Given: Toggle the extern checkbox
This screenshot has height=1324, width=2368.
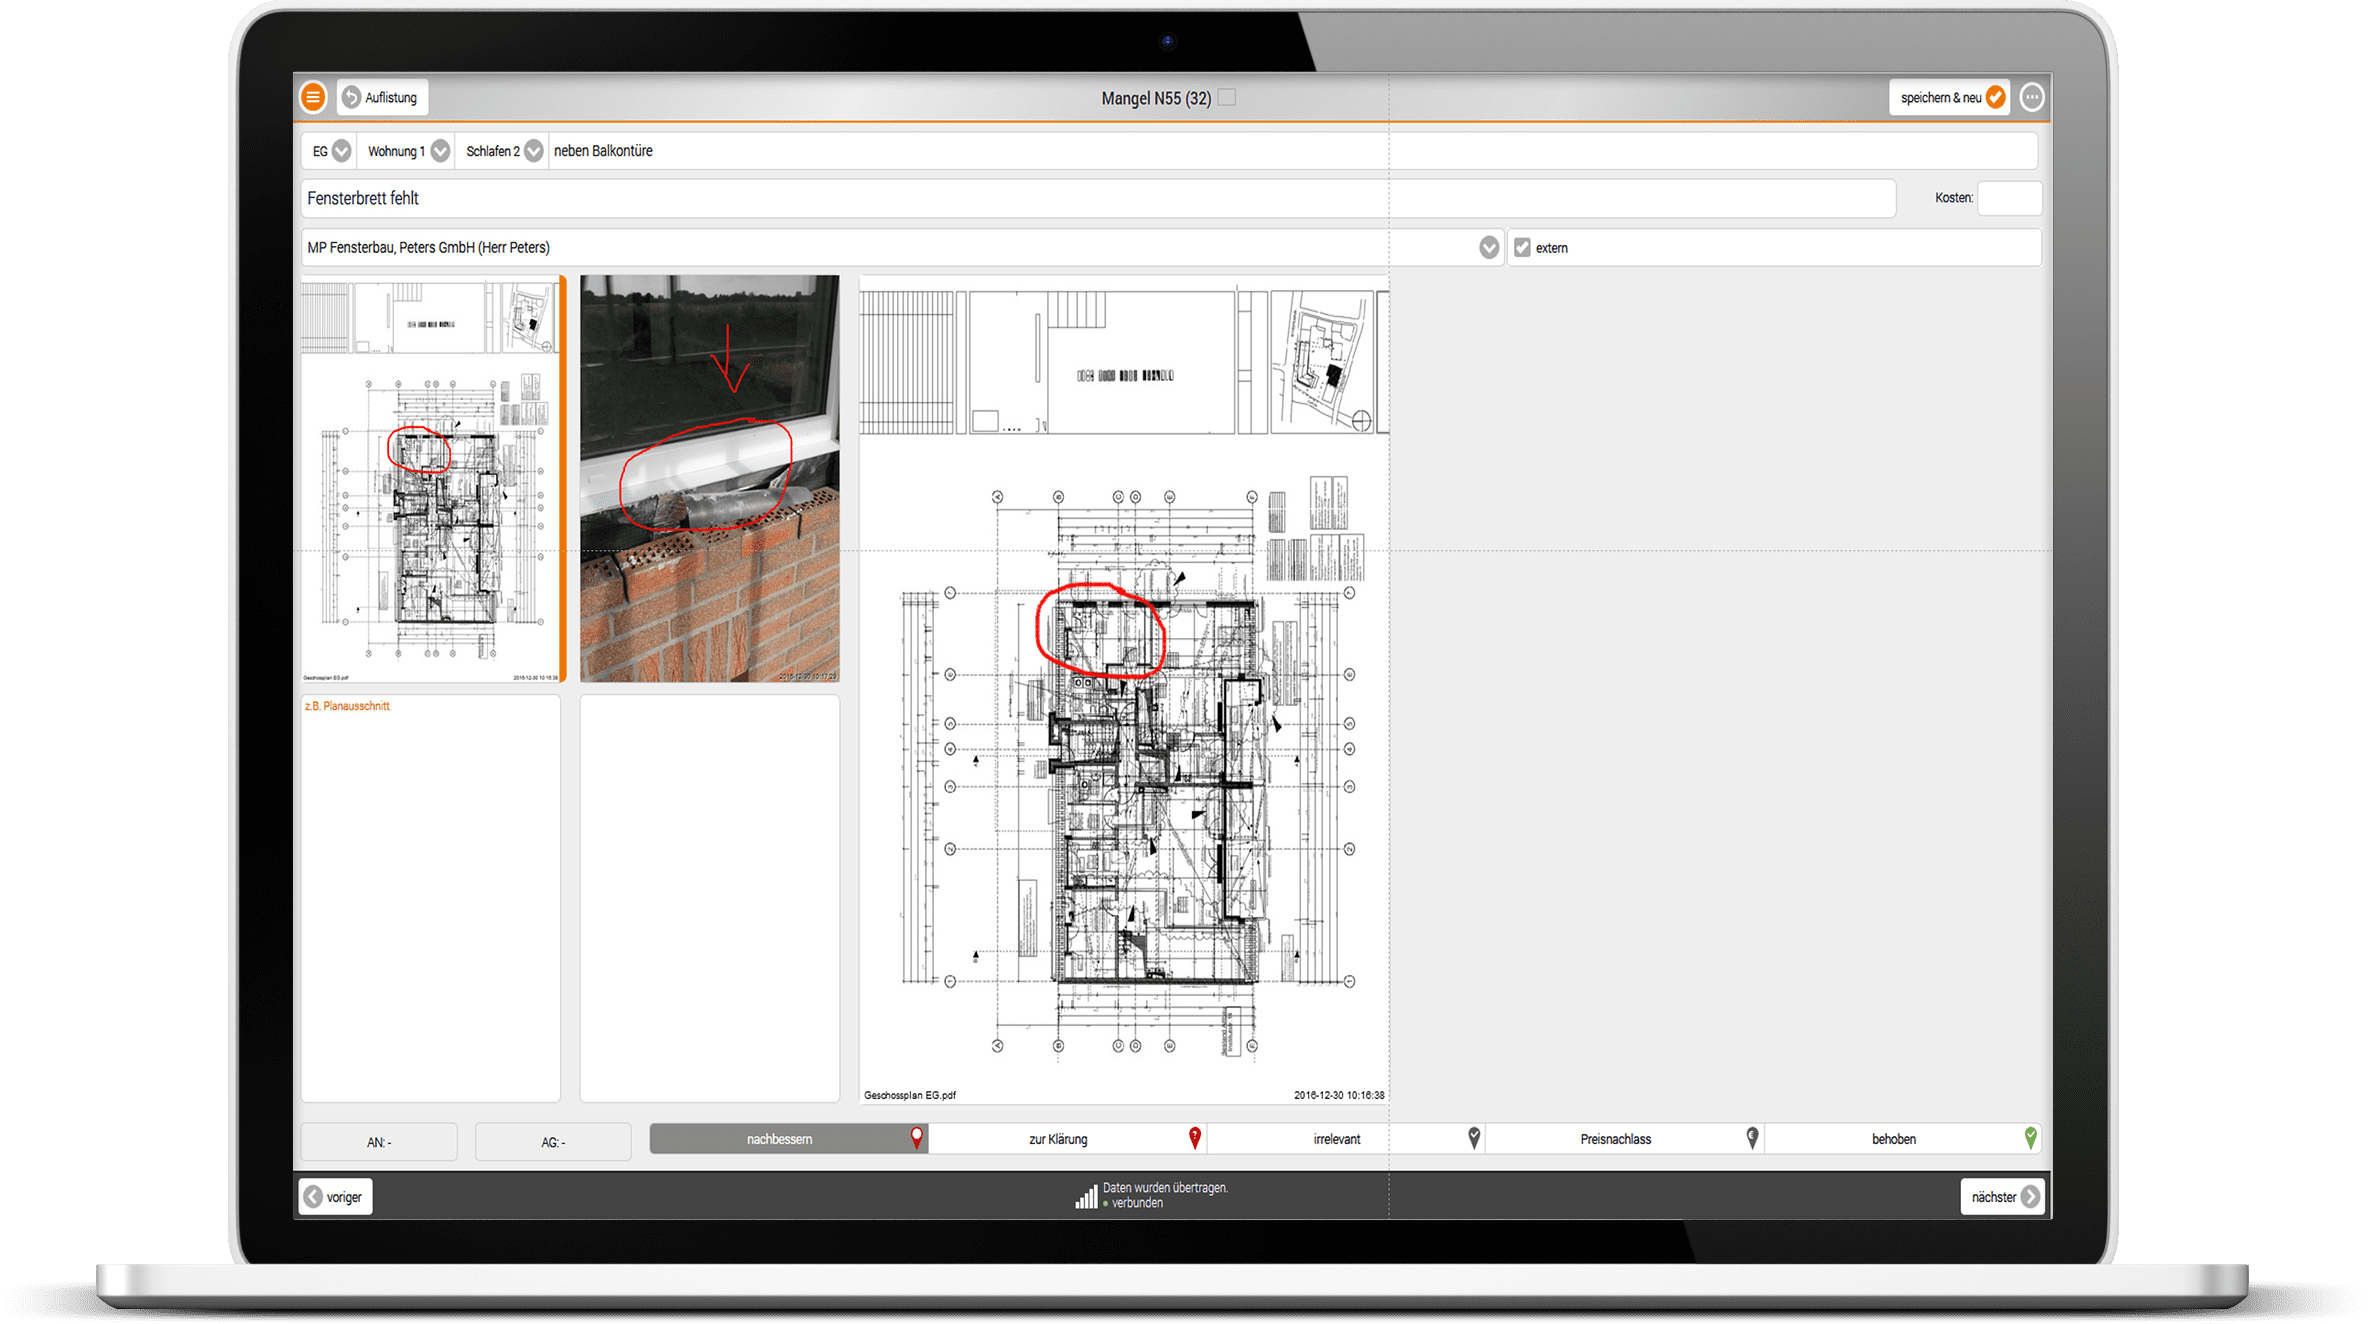Looking at the screenshot, I should point(1522,248).
